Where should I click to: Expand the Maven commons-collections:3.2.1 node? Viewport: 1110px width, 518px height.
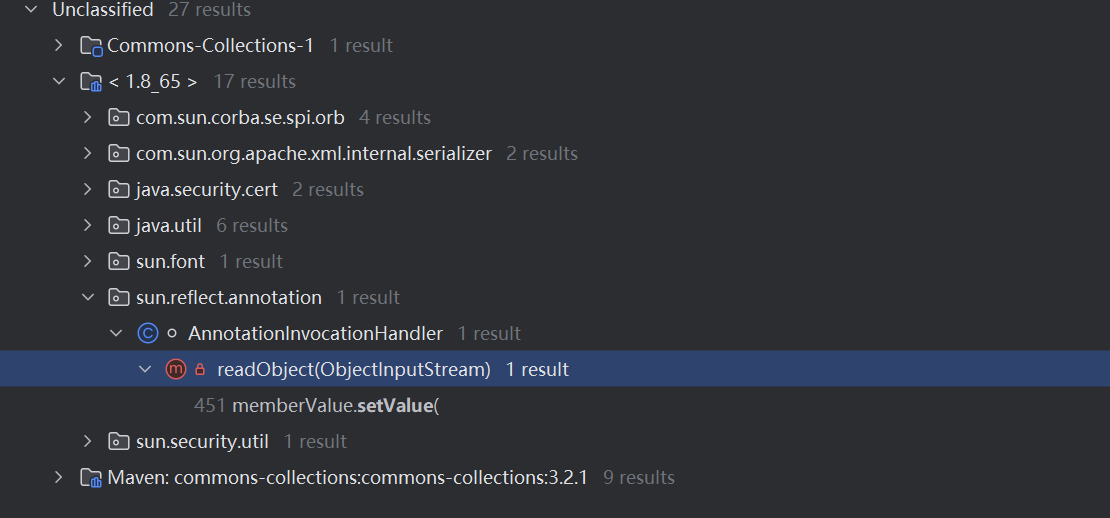point(59,478)
